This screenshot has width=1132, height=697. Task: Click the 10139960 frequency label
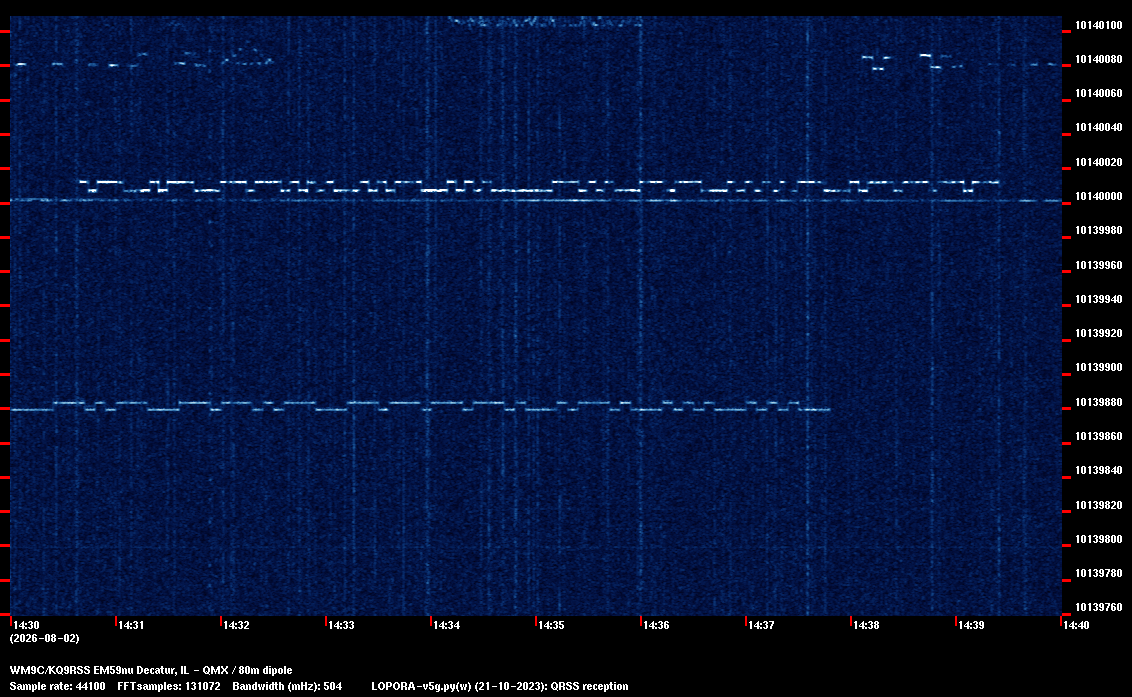point(1099,266)
